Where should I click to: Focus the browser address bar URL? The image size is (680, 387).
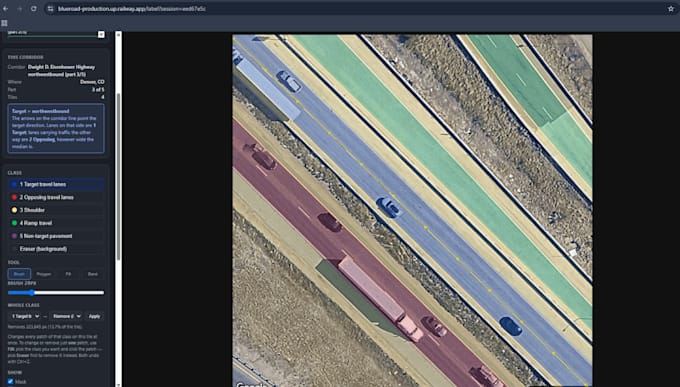(132, 9)
